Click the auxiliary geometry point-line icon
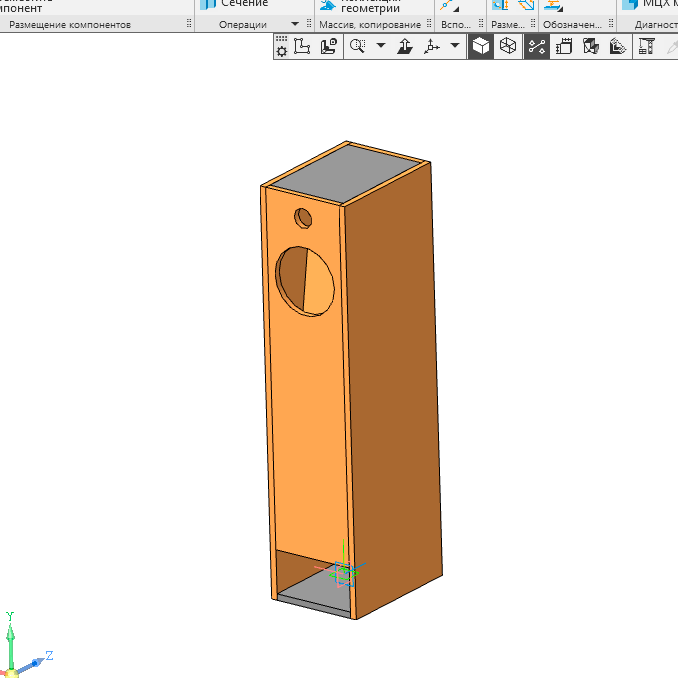This screenshot has height=678, width=678. pos(449,5)
